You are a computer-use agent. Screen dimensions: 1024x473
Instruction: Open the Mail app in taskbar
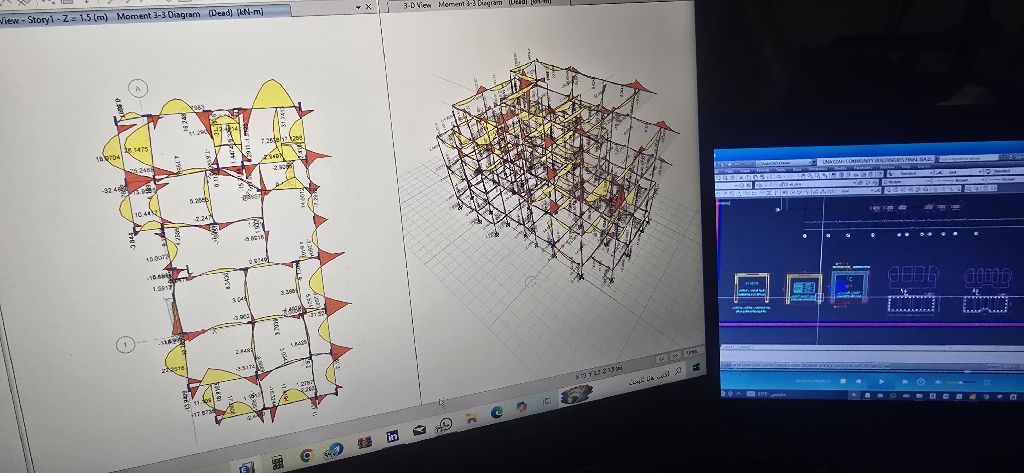pos(420,430)
